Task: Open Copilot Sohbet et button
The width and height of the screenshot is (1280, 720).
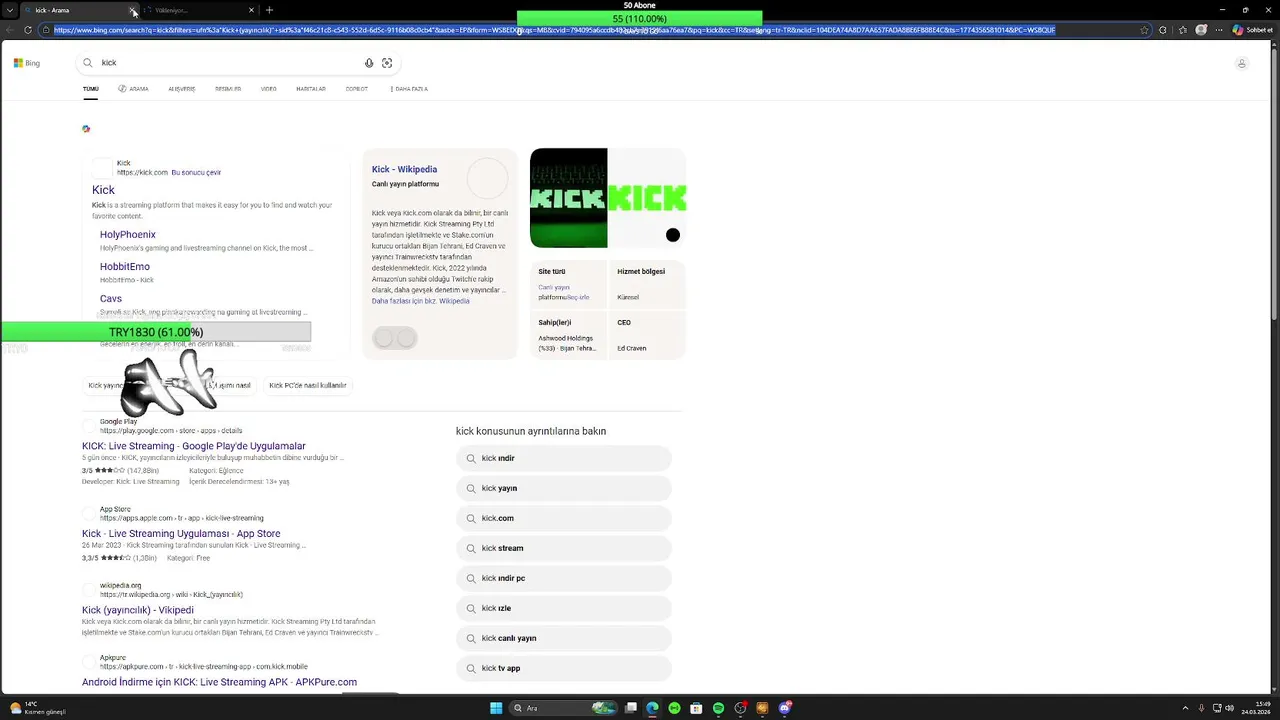Action: pyautogui.click(x=1252, y=30)
